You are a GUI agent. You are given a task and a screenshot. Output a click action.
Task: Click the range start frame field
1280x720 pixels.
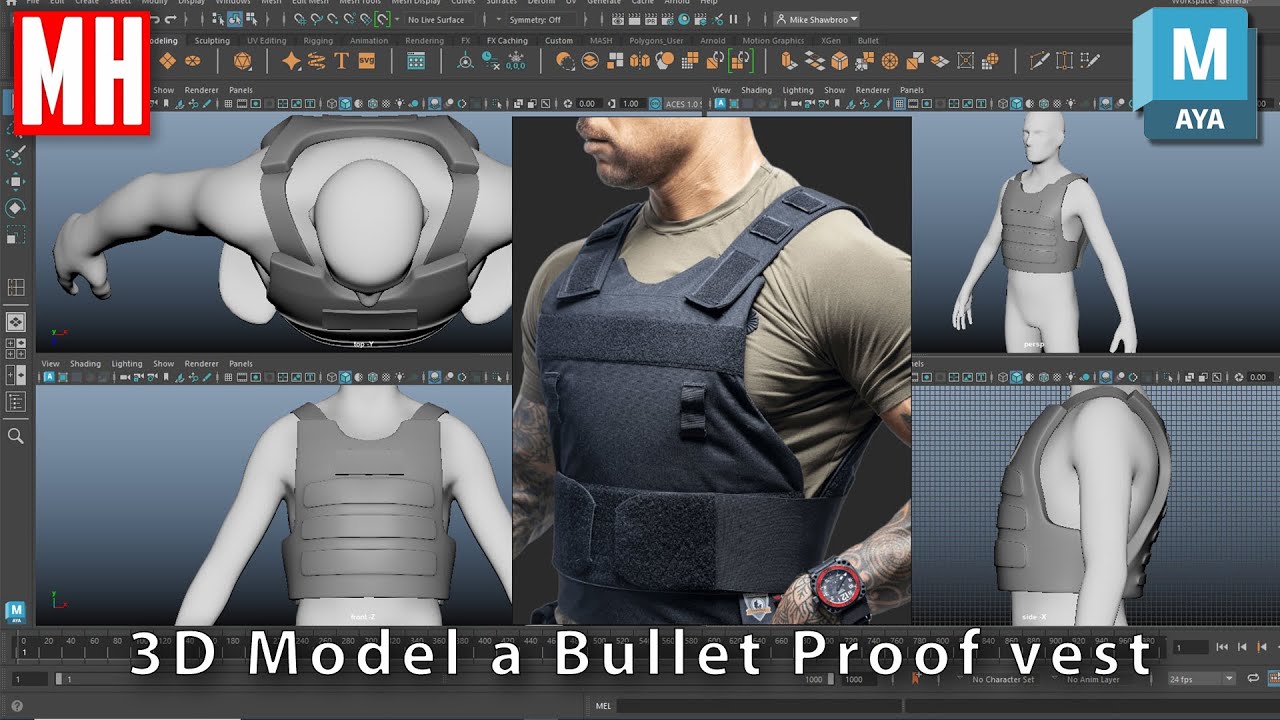28,679
